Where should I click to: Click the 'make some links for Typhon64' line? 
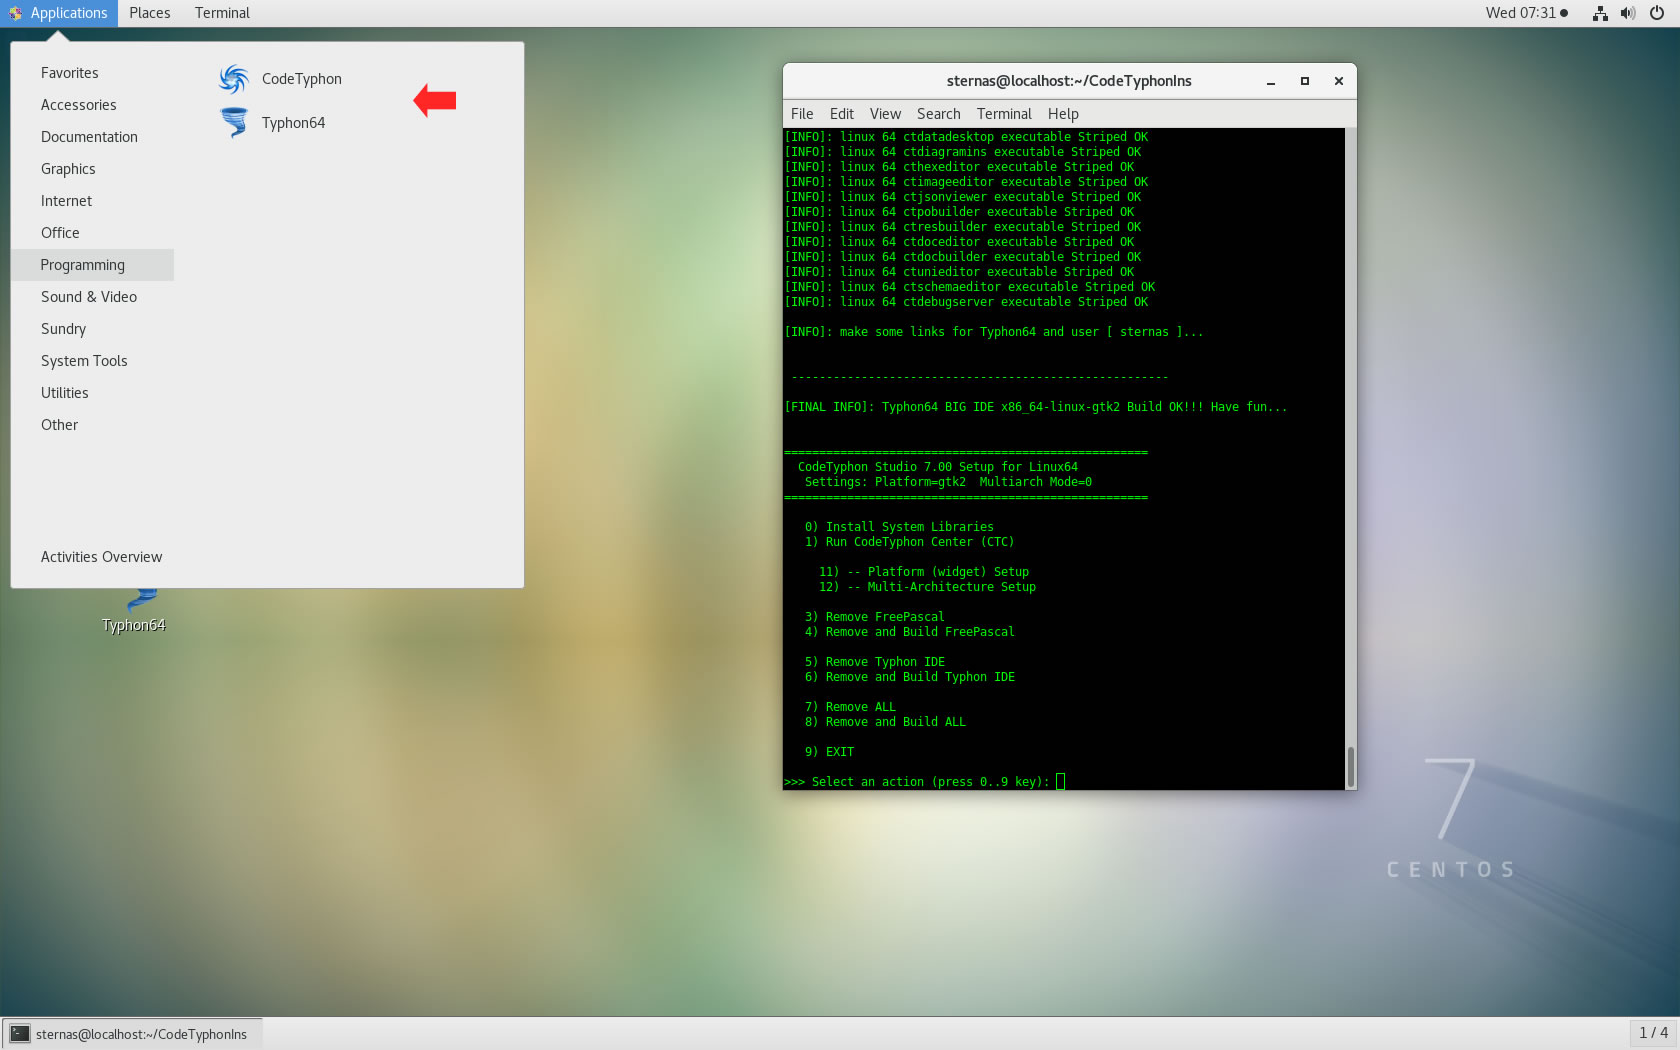994,332
